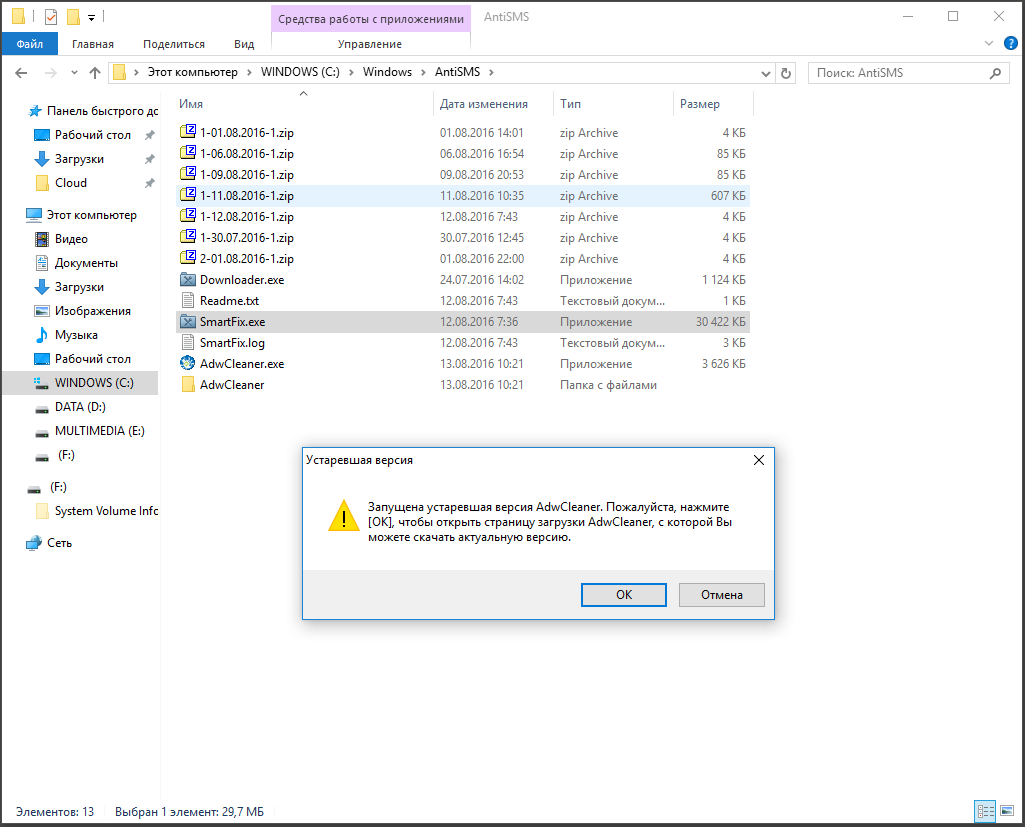Screen dimensions: 1025x827
Task: Click the AntiSMS search field
Action: pos(900,73)
